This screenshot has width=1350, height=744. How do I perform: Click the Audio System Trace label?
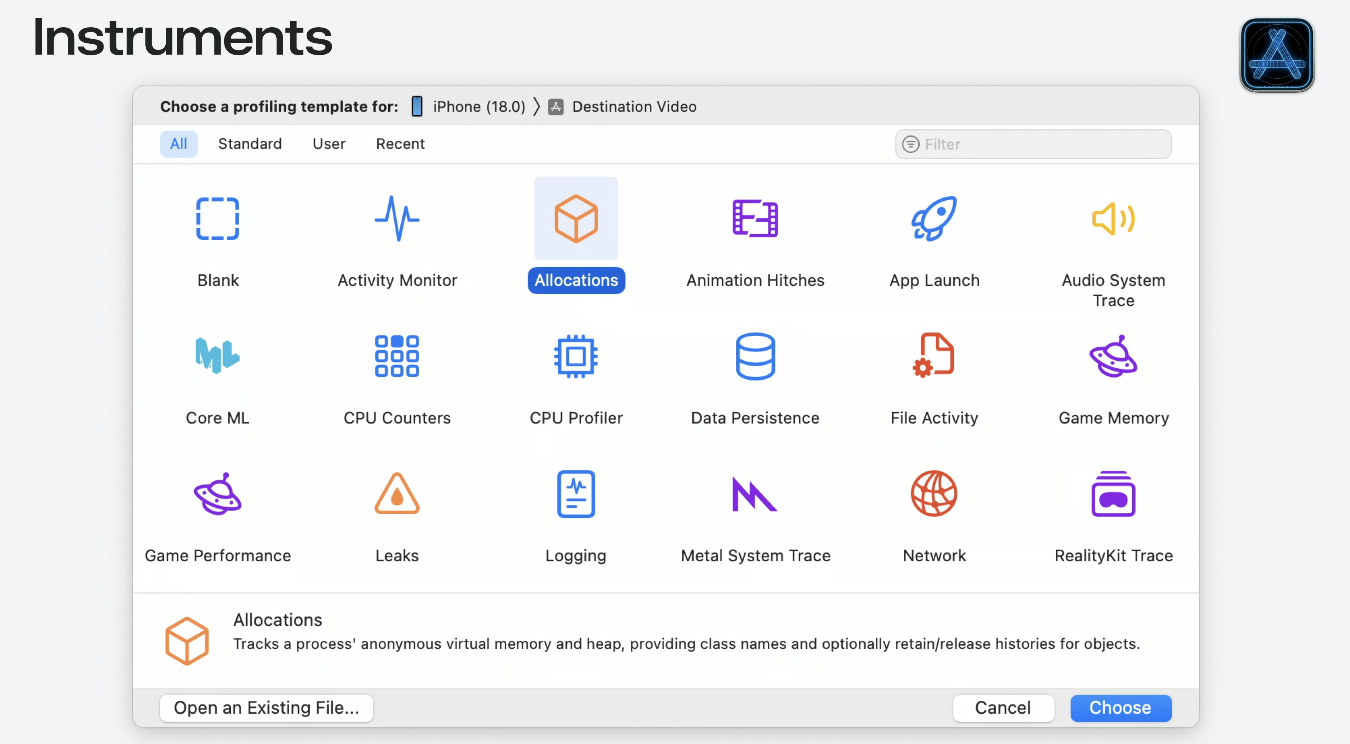[x=1113, y=290]
